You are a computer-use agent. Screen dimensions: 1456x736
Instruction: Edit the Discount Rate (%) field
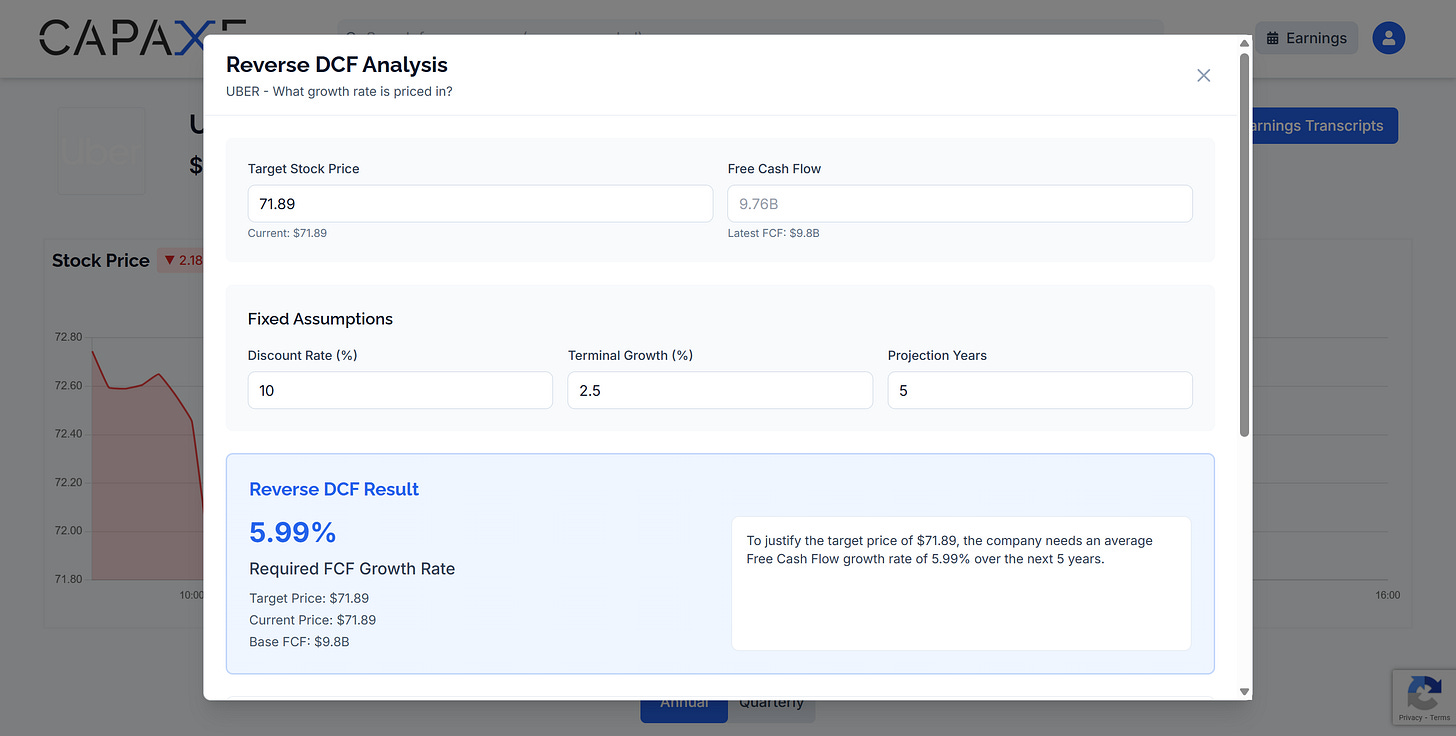[400, 391]
